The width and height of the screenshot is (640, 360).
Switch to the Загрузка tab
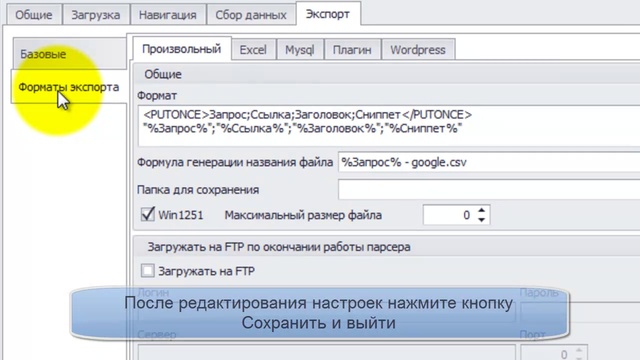pyautogui.click(x=96, y=15)
